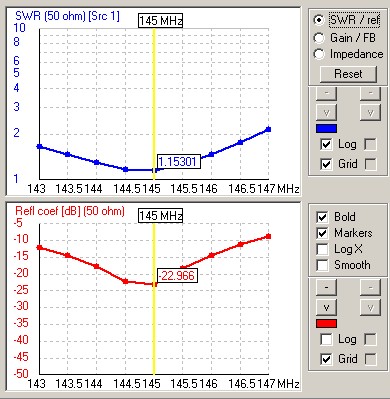This screenshot has width=390, height=399.
Task: Toggle the Grid checkbox under the red swatch
Action: click(326, 359)
